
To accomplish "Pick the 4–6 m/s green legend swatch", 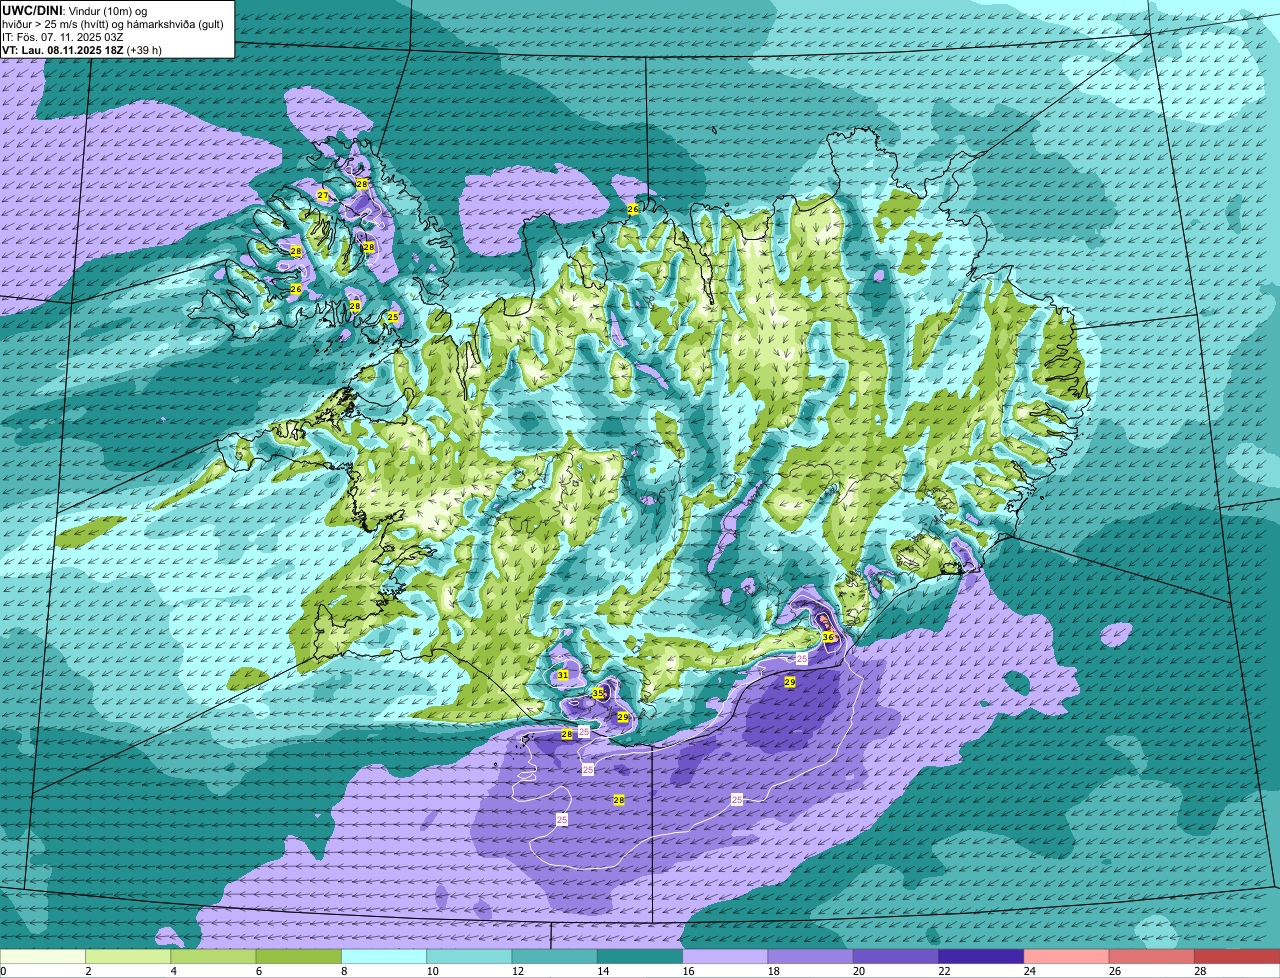I will coord(214,957).
